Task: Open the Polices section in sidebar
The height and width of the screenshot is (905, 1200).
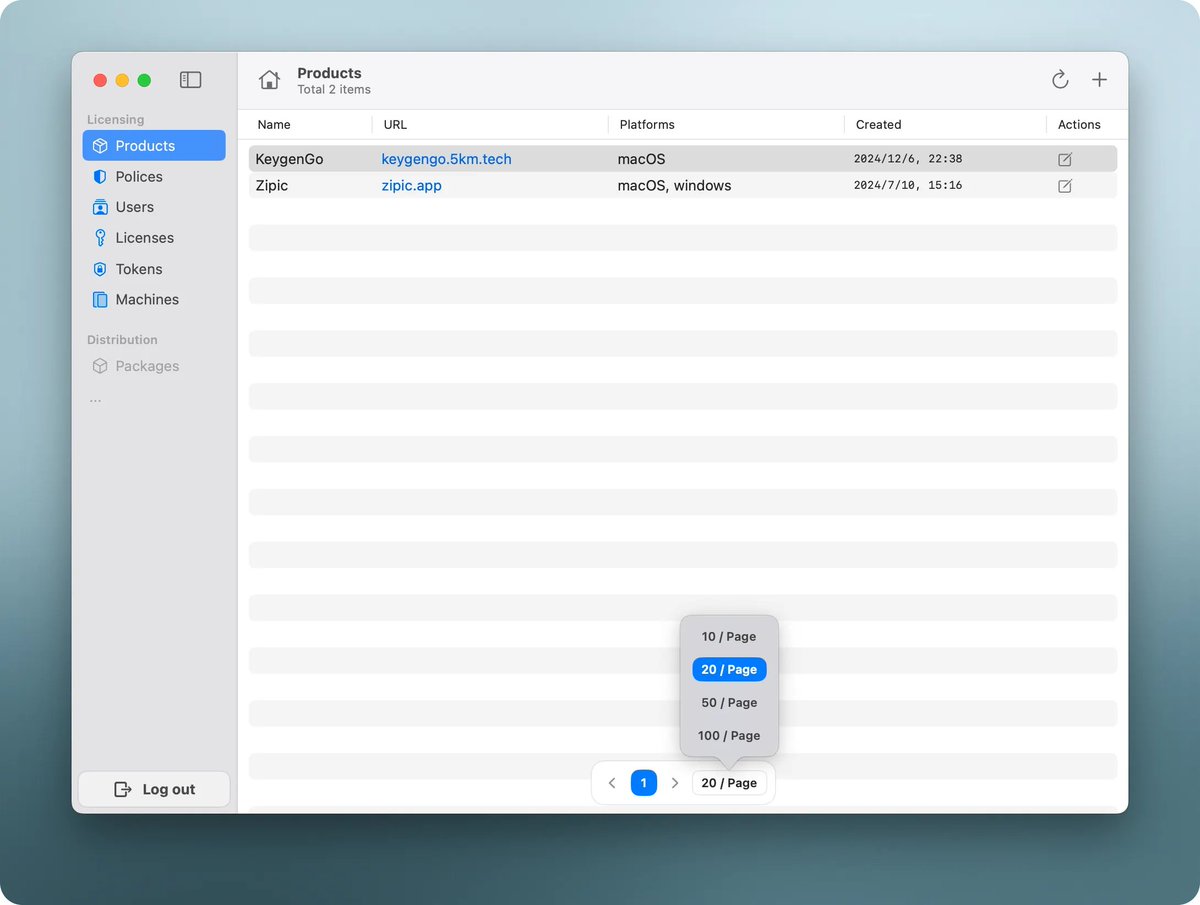Action: [138, 177]
